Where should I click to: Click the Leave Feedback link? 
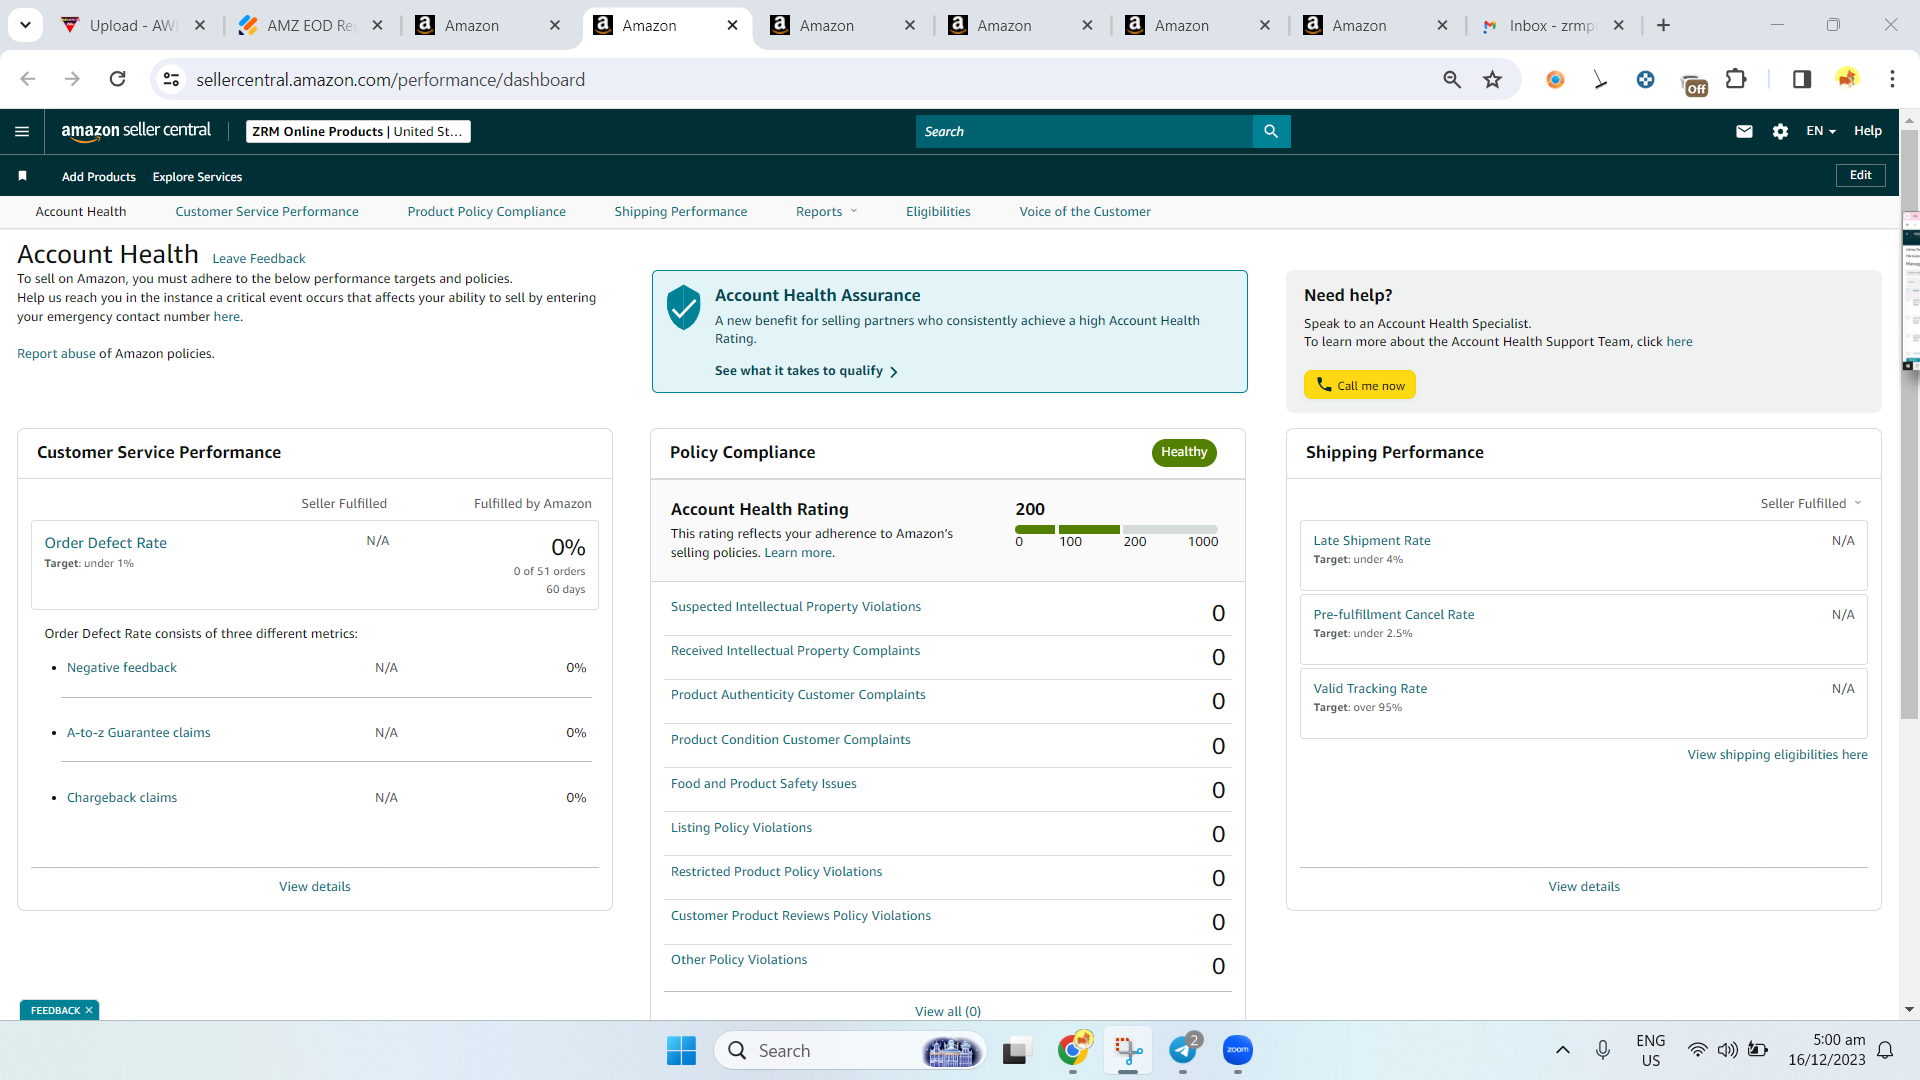click(x=259, y=258)
